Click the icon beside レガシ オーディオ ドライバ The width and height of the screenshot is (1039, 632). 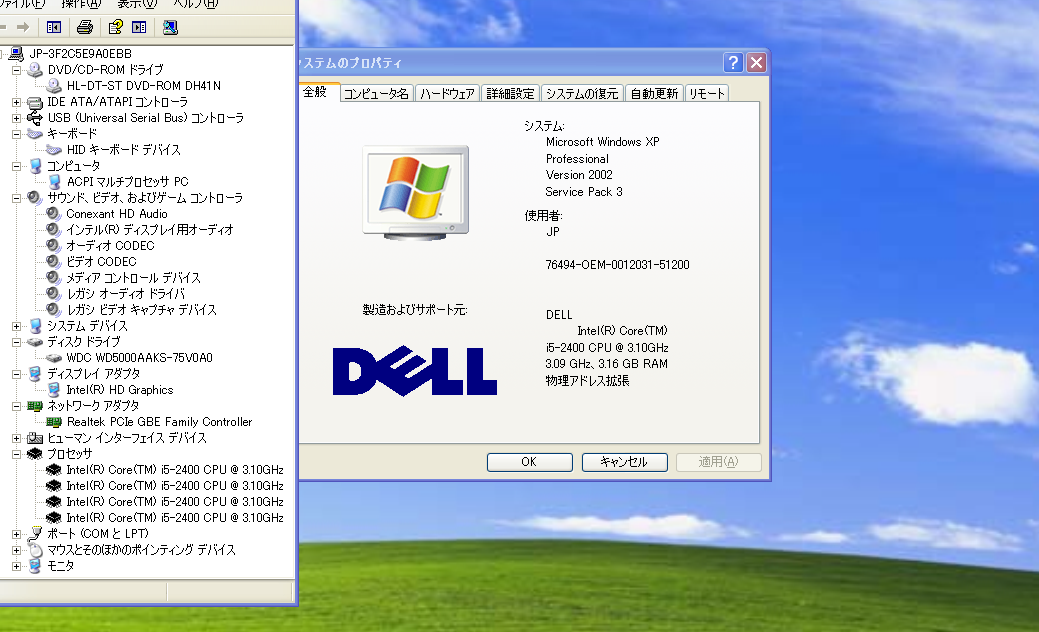[54, 293]
